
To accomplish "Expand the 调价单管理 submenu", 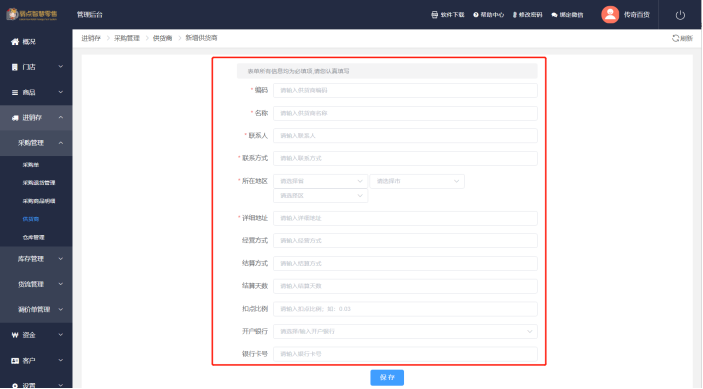I will (36, 310).
